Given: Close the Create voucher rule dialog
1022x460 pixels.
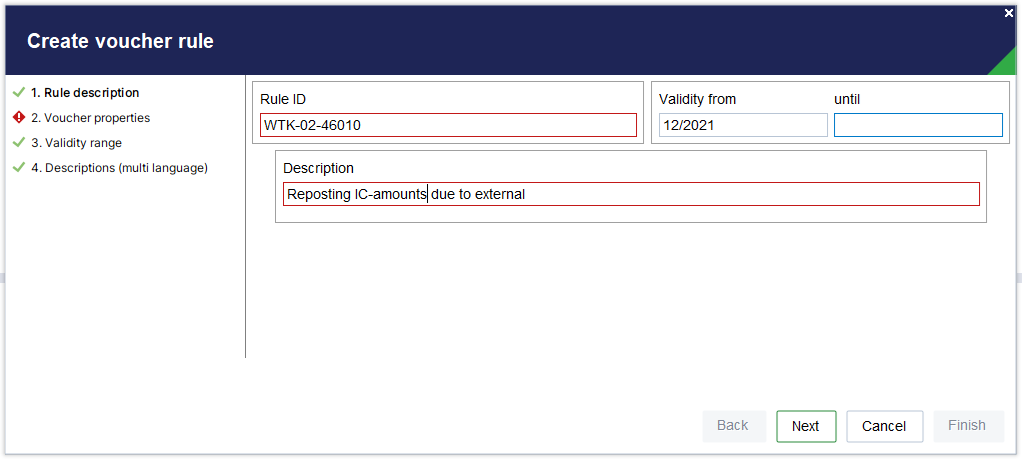Looking at the screenshot, I should coord(1009,13).
